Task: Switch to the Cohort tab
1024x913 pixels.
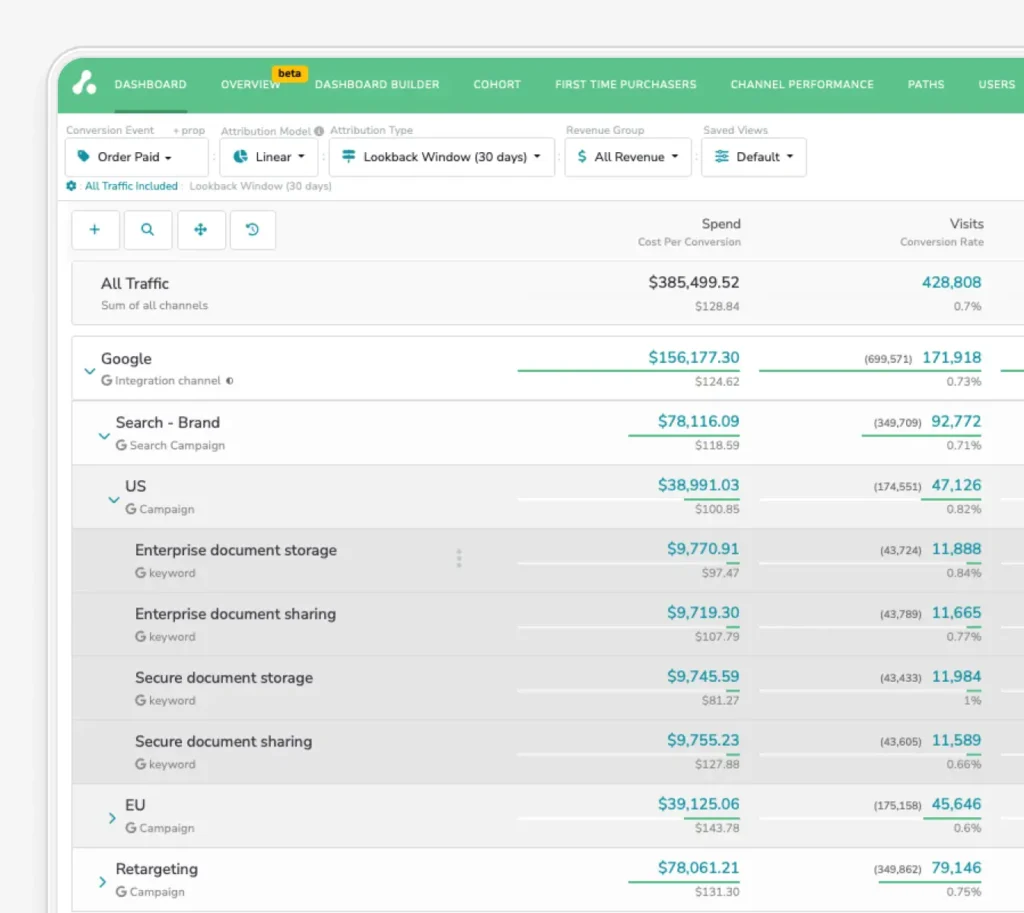Action: point(497,85)
